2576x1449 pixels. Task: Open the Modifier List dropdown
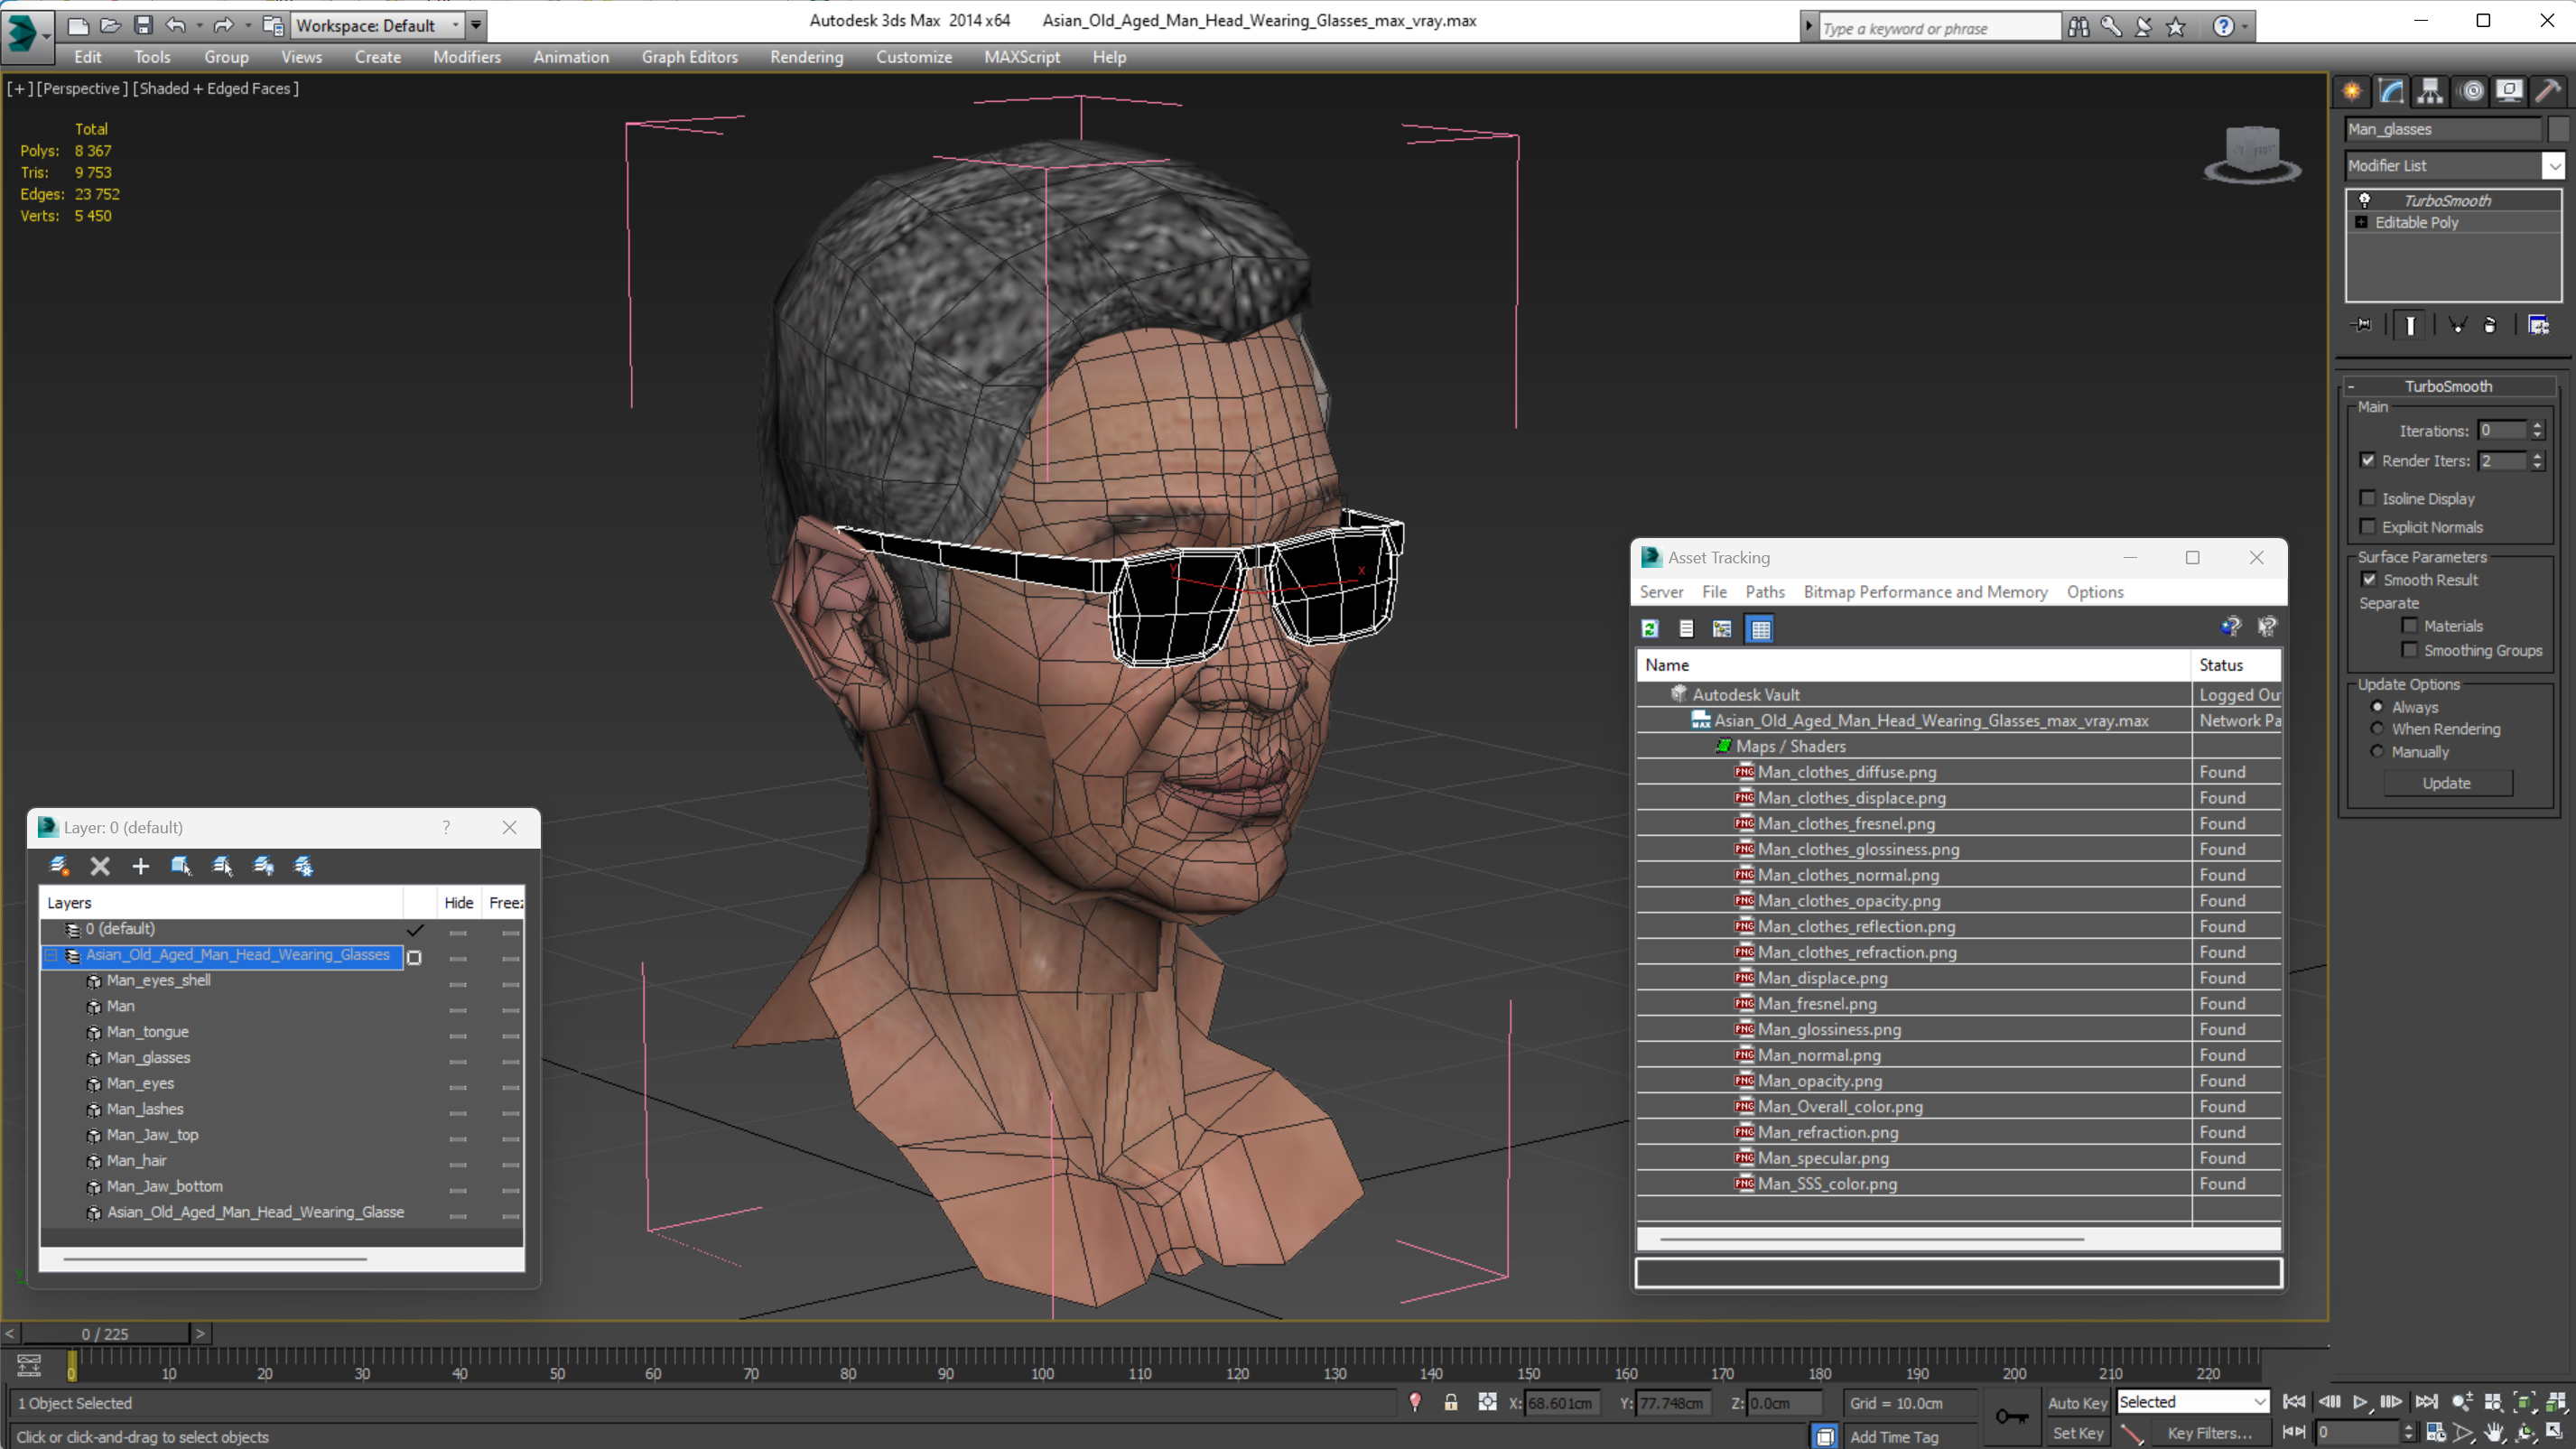click(x=2554, y=166)
